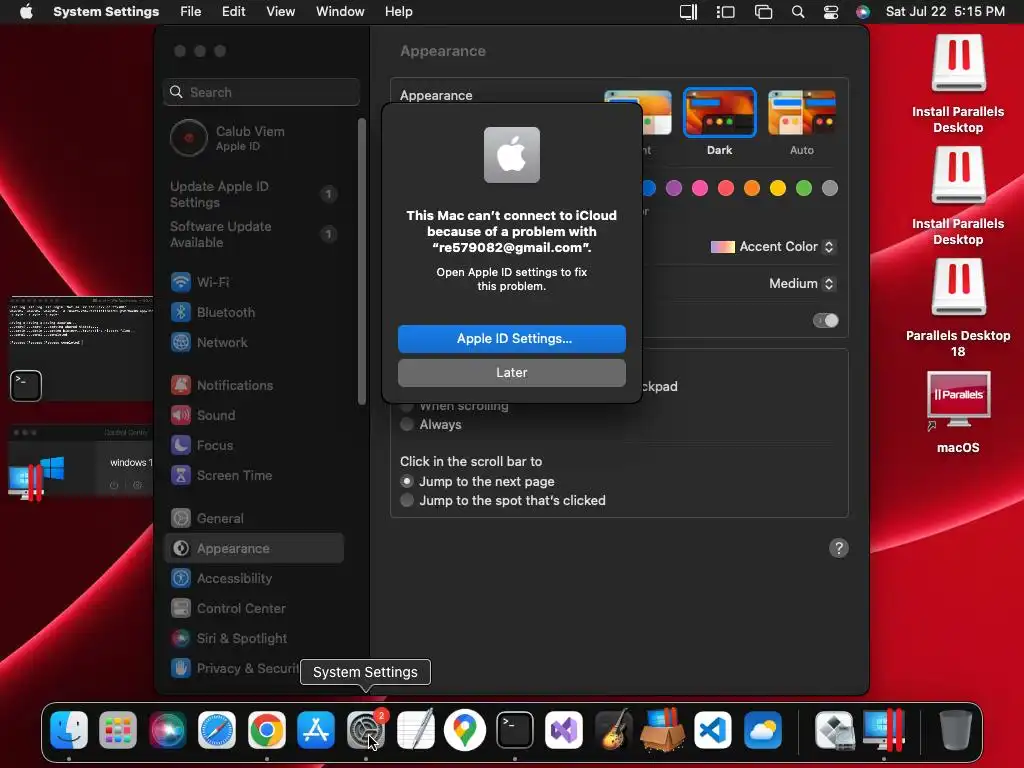This screenshot has width=1024, height=768.
Task: Launch Visual Studio Code from the Dock
Action: coord(712,729)
